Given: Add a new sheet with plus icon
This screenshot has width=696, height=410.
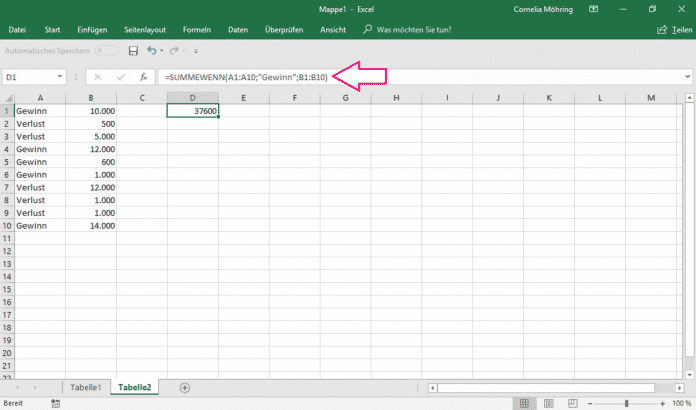Looking at the screenshot, I should (184, 387).
